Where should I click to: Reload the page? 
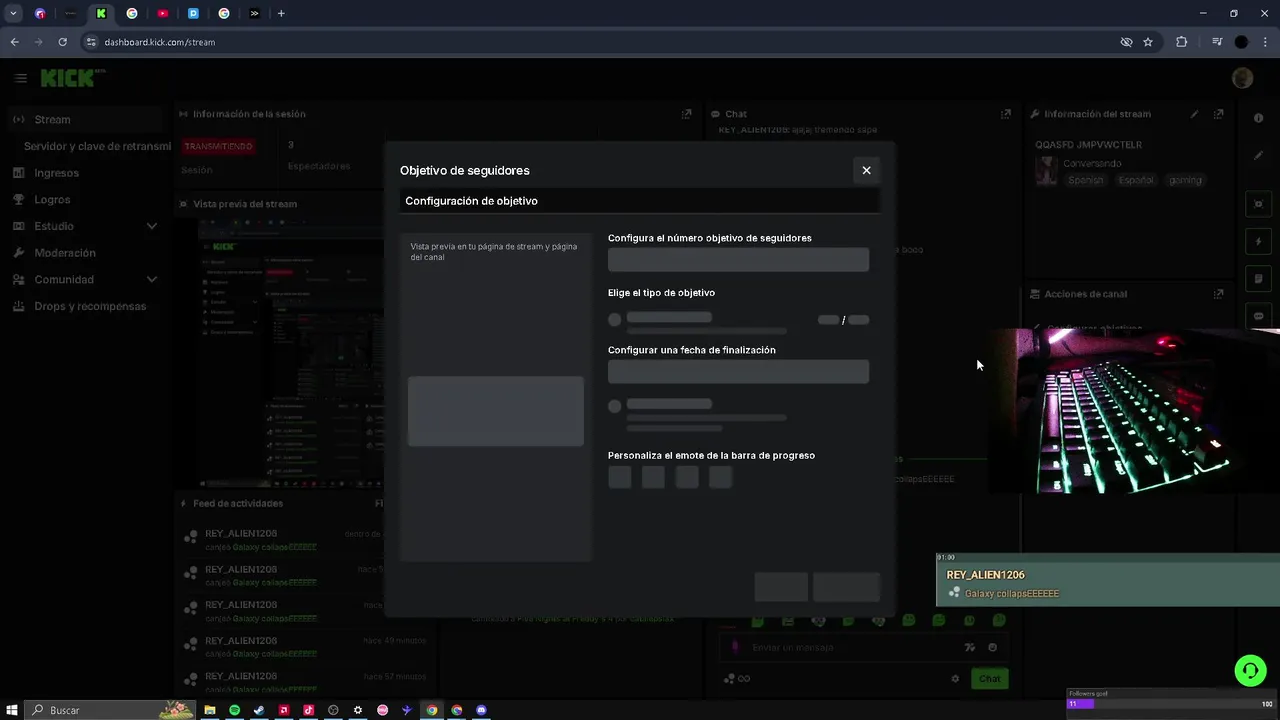coord(62,42)
